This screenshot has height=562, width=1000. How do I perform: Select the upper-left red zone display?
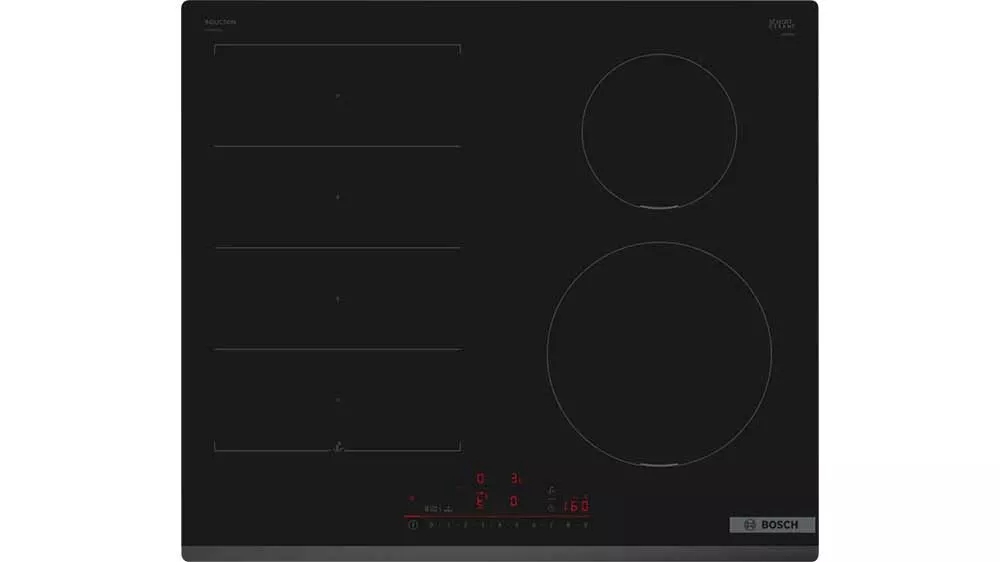point(480,478)
